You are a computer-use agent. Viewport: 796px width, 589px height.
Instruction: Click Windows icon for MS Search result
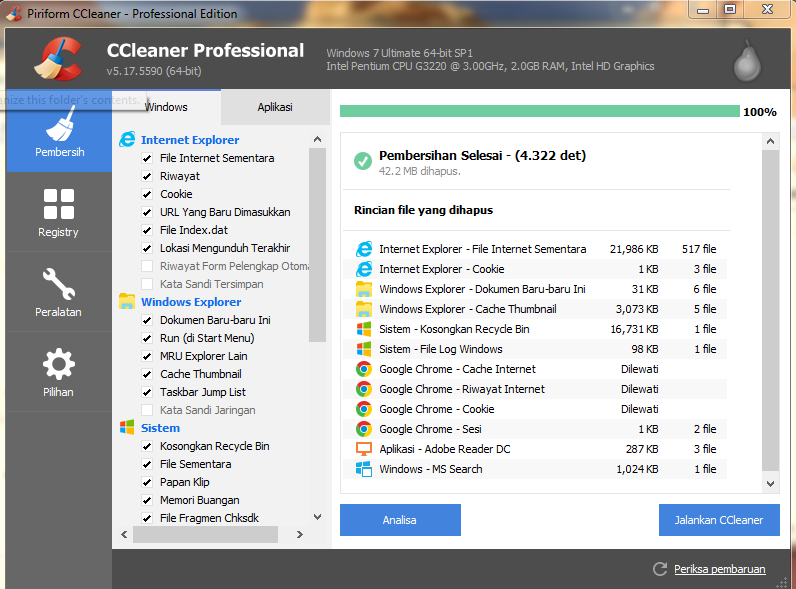point(364,469)
